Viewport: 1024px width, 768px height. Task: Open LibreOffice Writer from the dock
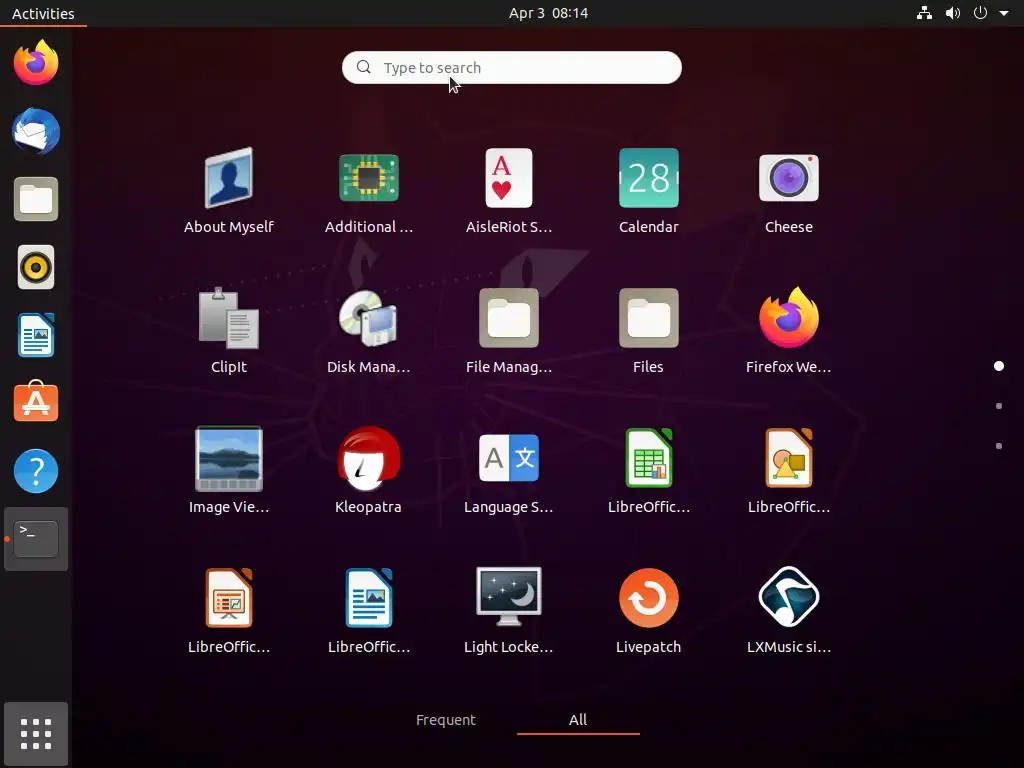36,335
